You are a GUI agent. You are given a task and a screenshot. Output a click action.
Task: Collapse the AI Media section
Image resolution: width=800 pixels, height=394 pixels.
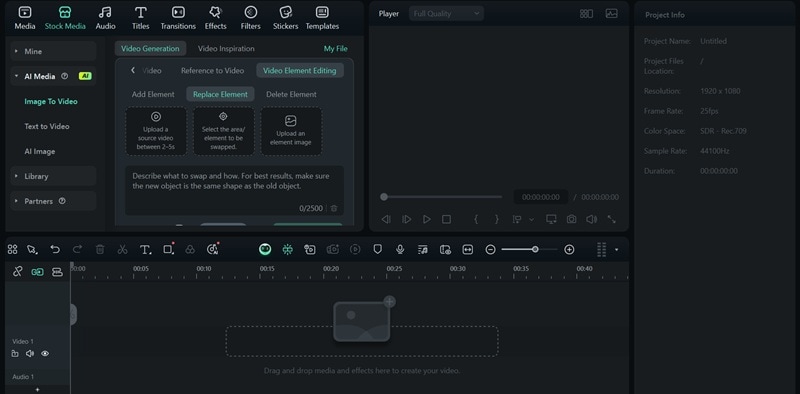[53, 76]
